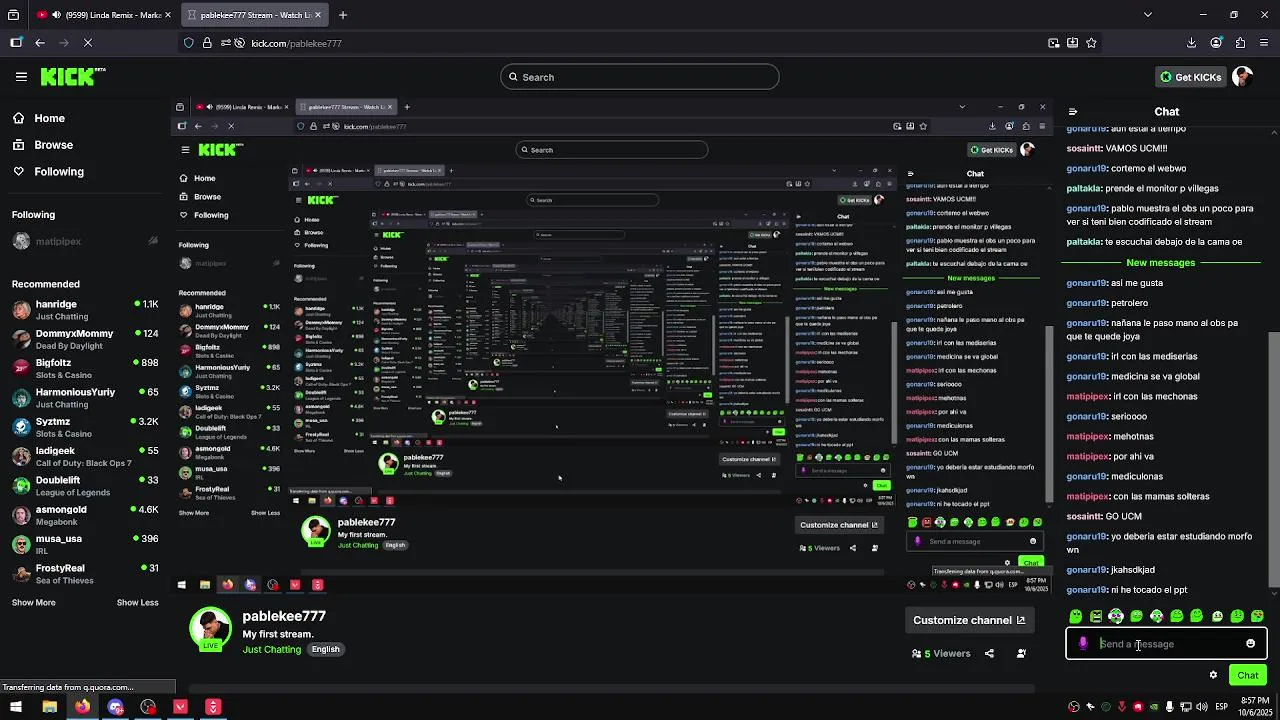Open hanridge recommended channel
This screenshot has width=1280, height=720.
pos(85,310)
